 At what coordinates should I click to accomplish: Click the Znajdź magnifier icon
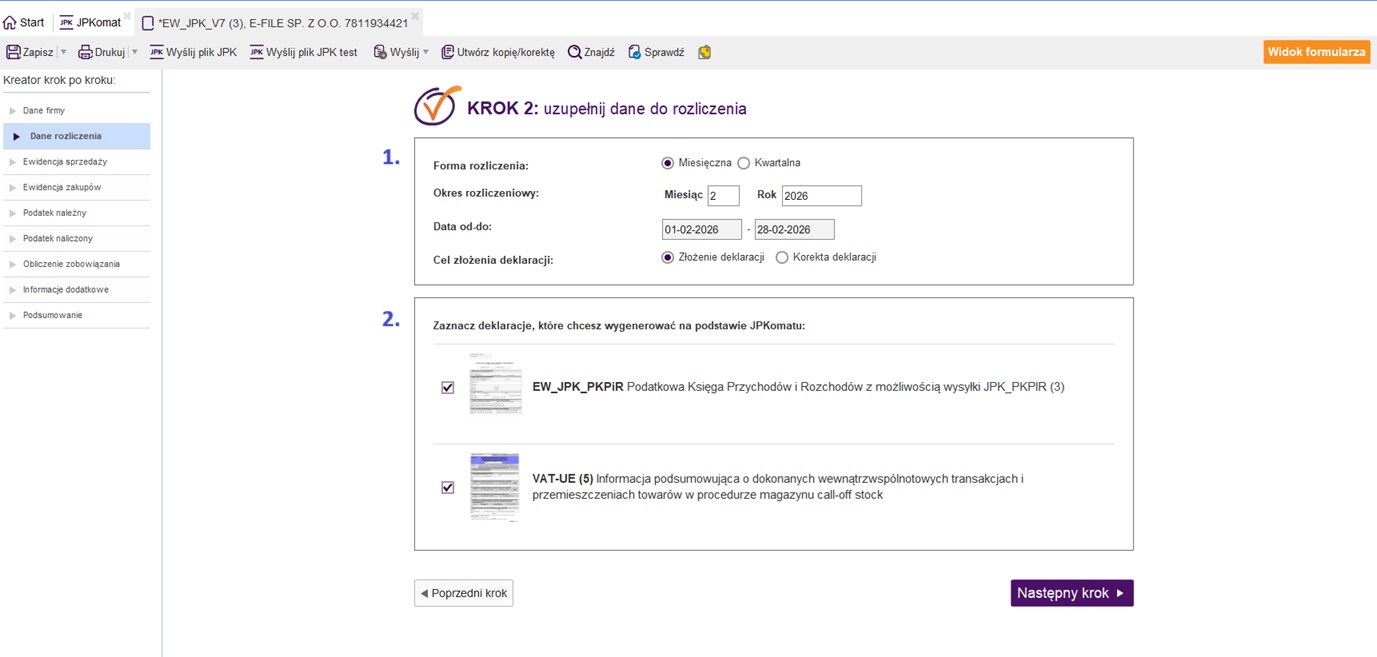coord(575,52)
